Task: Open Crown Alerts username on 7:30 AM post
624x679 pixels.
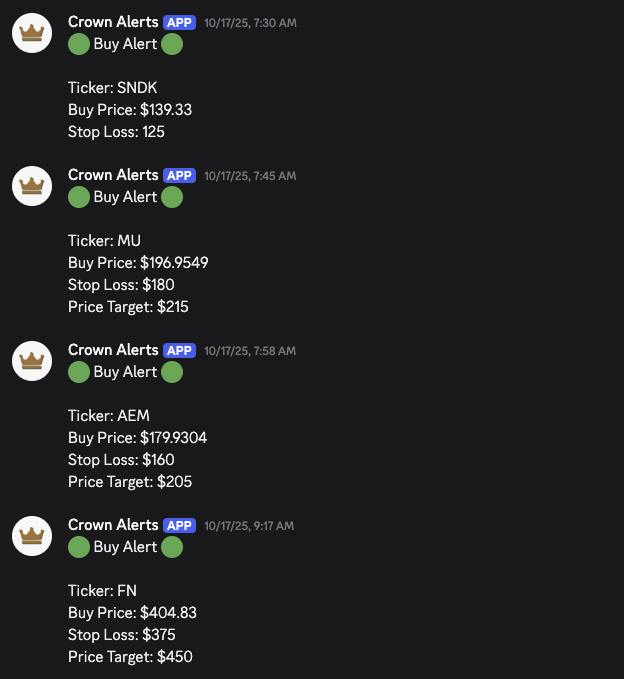Action: point(113,22)
